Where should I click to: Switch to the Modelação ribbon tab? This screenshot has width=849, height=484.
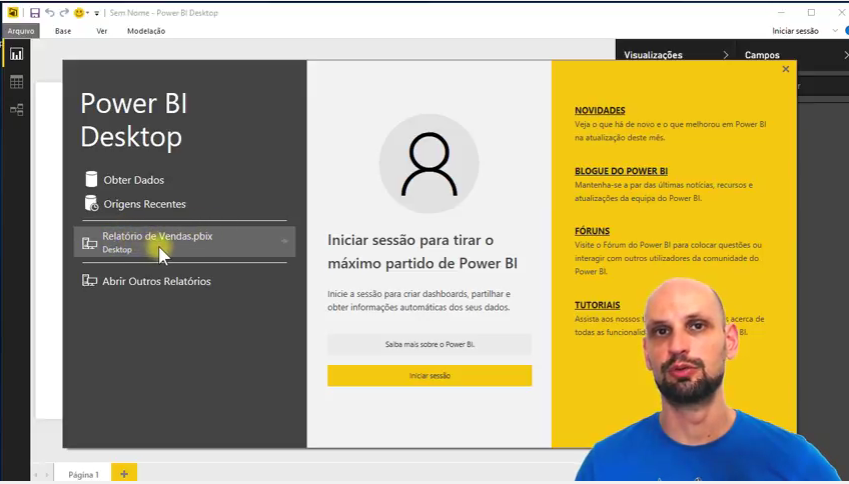click(146, 31)
